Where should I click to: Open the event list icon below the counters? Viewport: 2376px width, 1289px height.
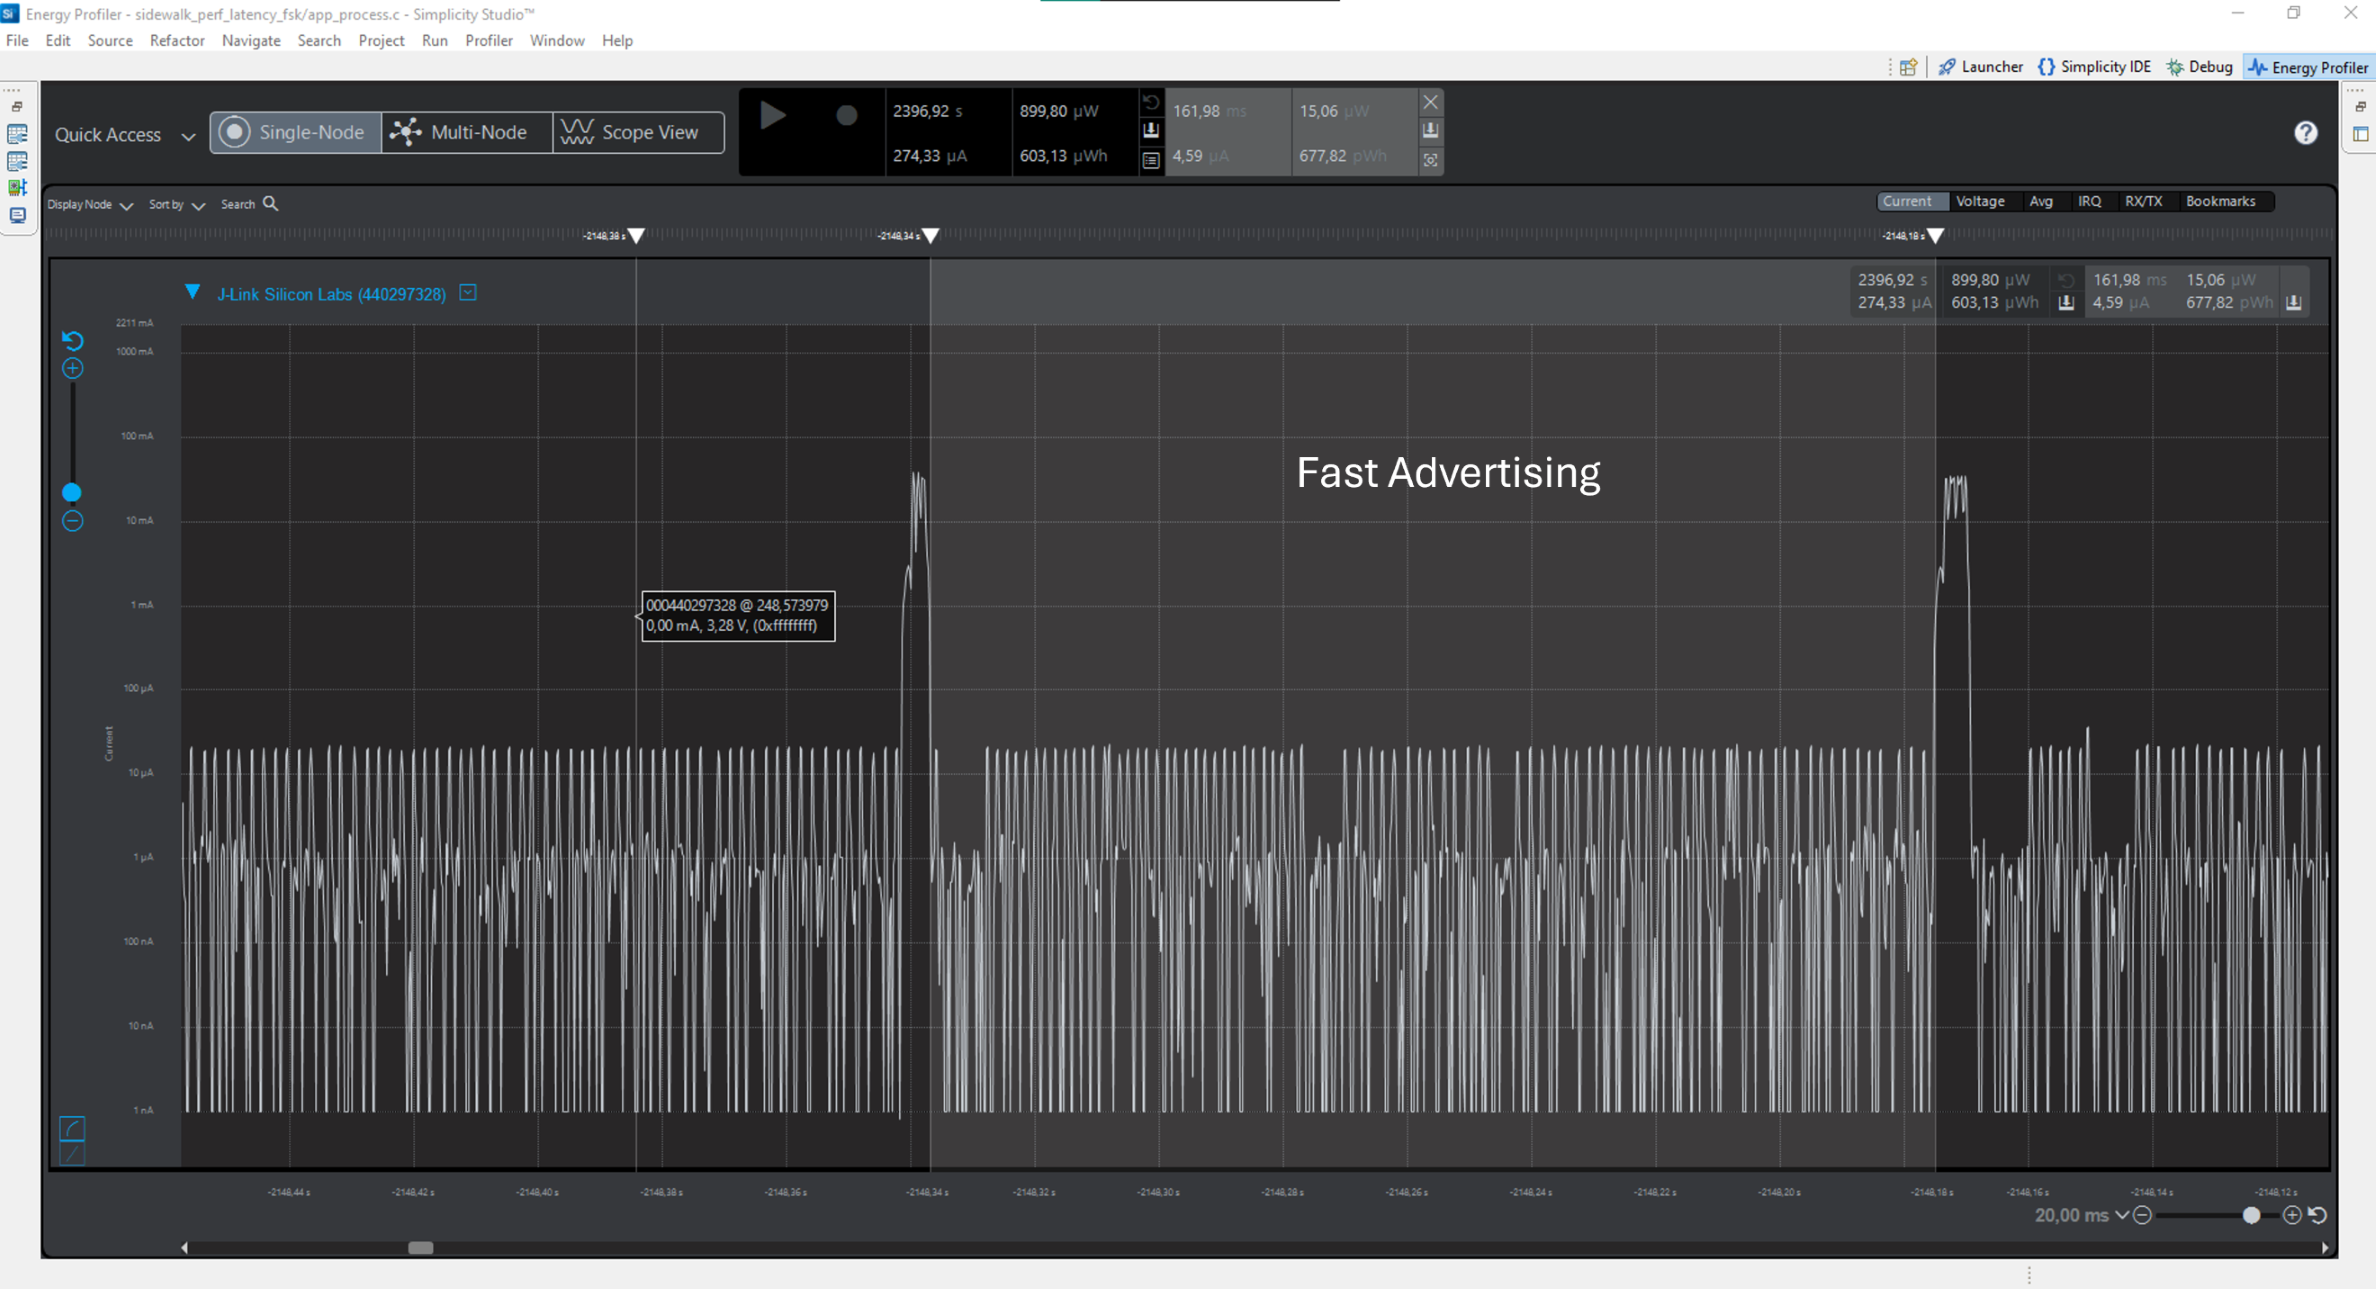[x=1151, y=158]
